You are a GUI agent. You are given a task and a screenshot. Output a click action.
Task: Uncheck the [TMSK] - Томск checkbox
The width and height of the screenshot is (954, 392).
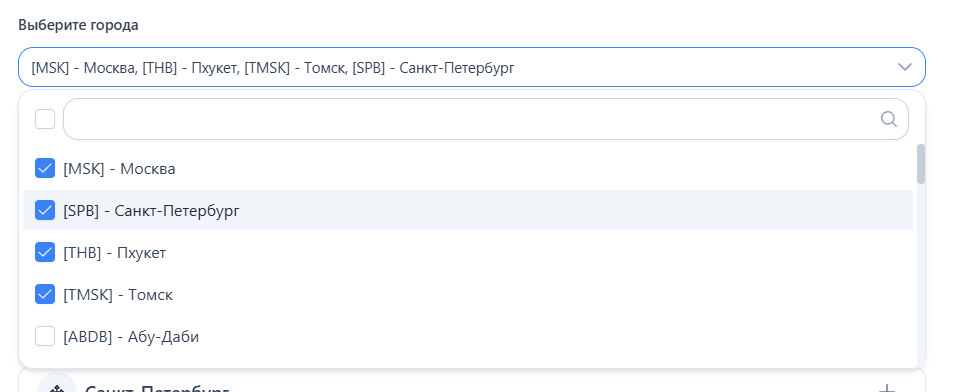pyautogui.click(x=45, y=295)
